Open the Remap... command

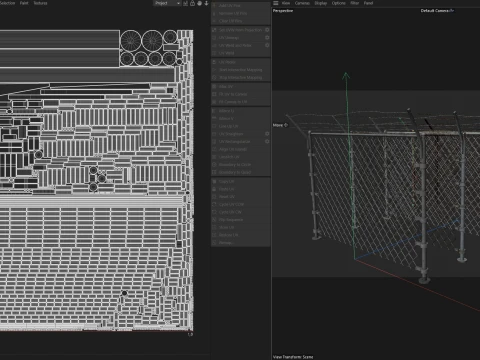click(240, 243)
